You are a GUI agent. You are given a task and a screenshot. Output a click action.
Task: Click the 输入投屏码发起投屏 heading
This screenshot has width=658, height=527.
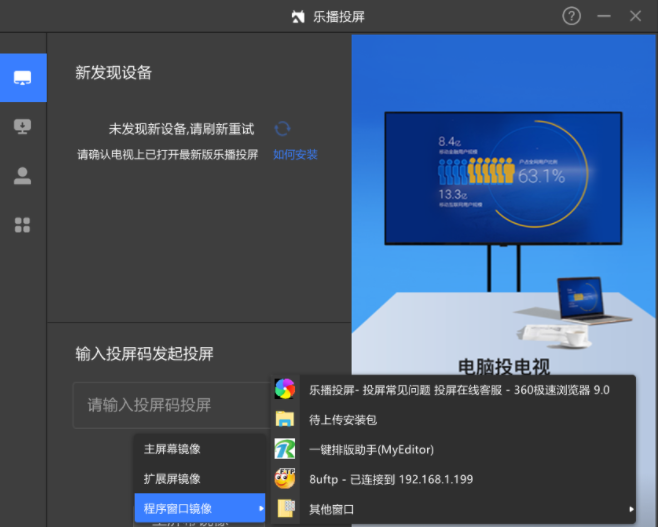click(144, 354)
